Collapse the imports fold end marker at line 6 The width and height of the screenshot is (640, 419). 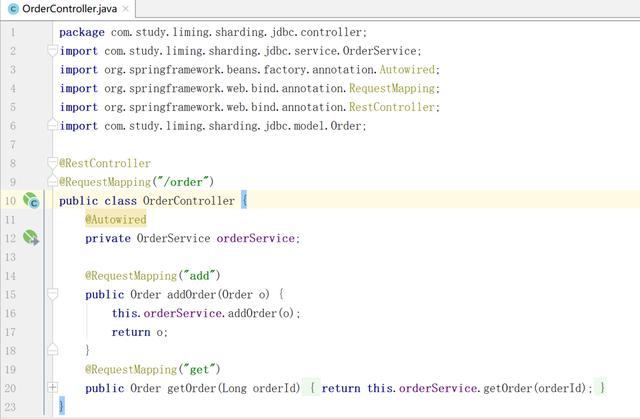click(52, 124)
